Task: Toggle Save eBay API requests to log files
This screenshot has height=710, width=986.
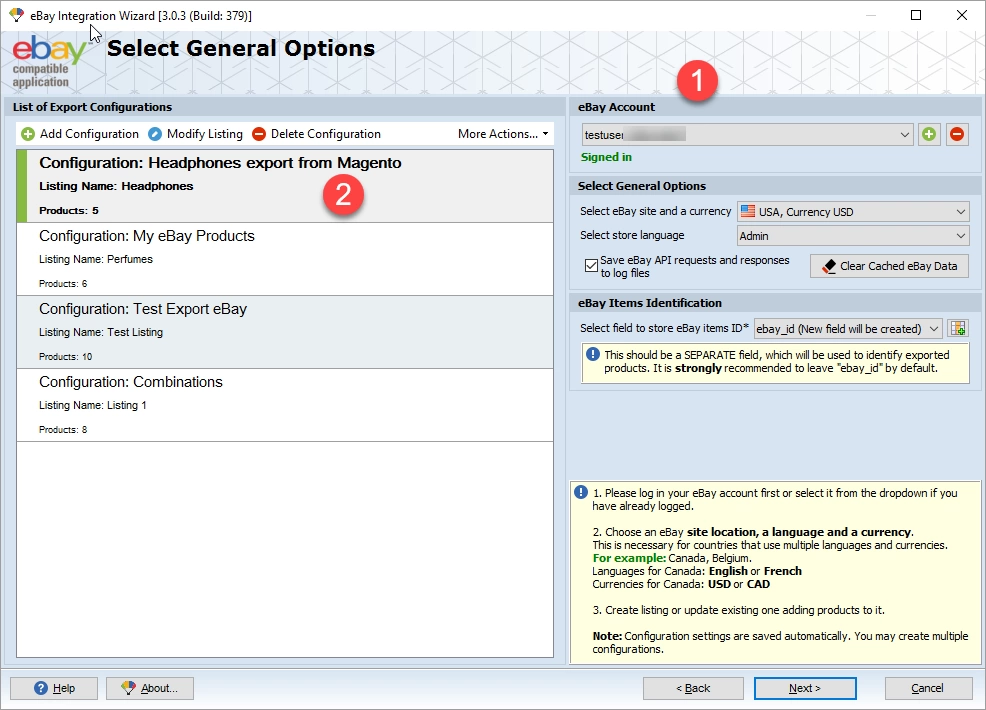Action: coord(591,266)
